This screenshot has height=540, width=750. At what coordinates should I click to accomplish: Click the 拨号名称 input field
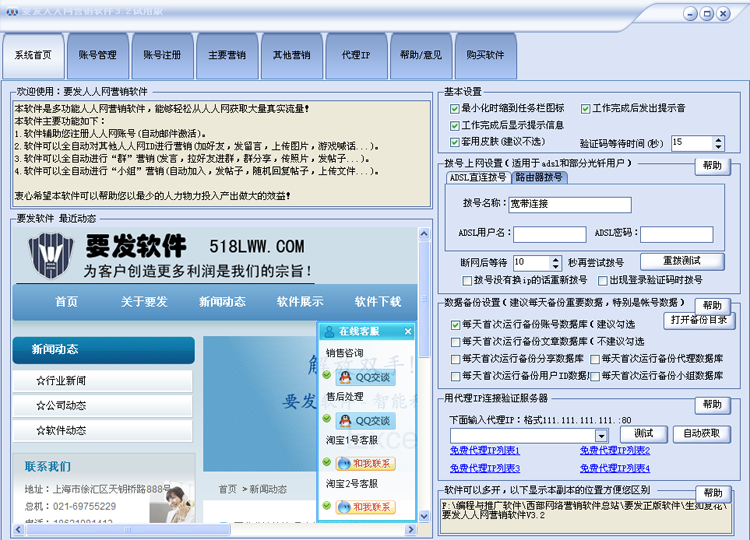point(570,205)
